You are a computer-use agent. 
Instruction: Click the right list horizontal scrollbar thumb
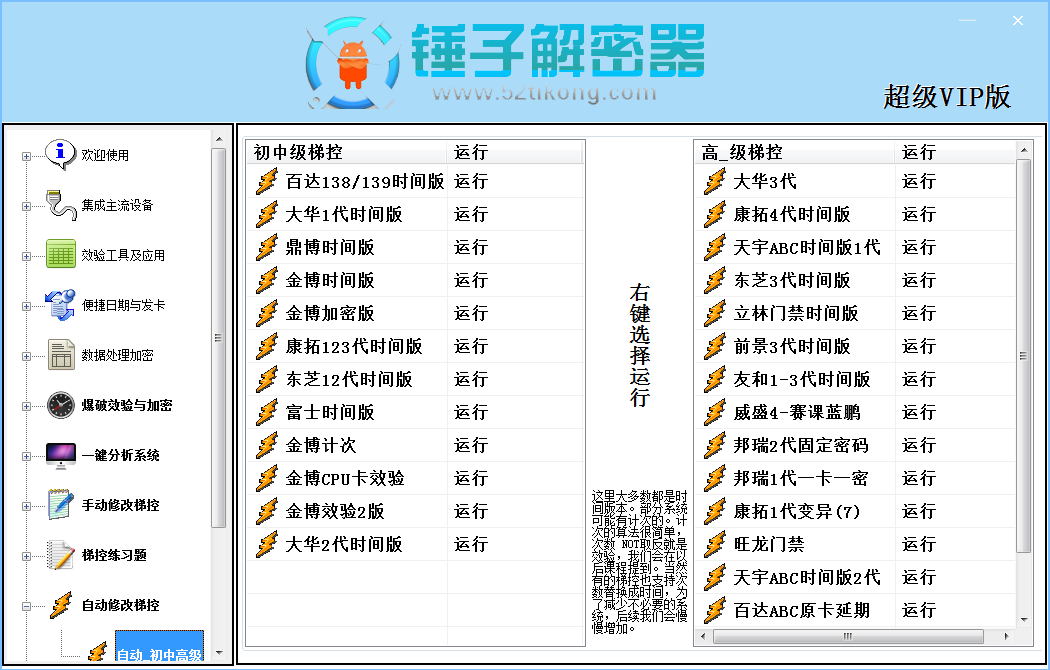[848, 636]
